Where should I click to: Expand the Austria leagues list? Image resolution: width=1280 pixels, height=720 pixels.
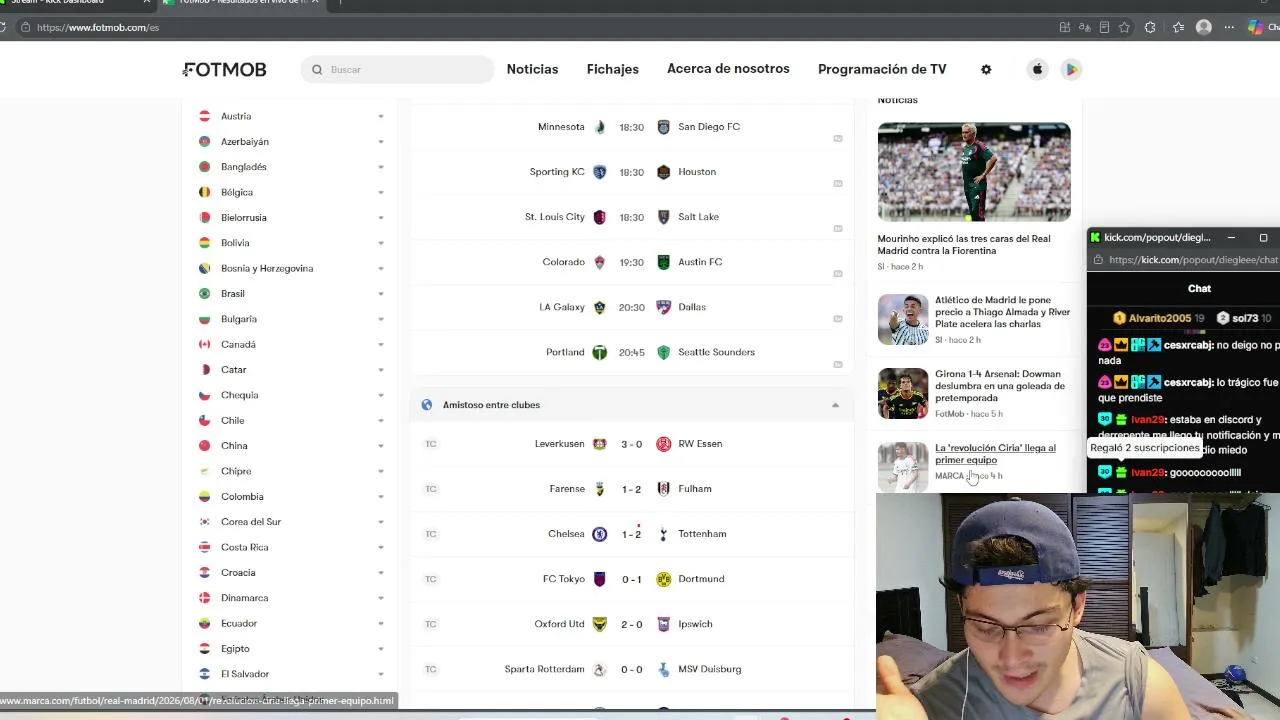(381, 117)
